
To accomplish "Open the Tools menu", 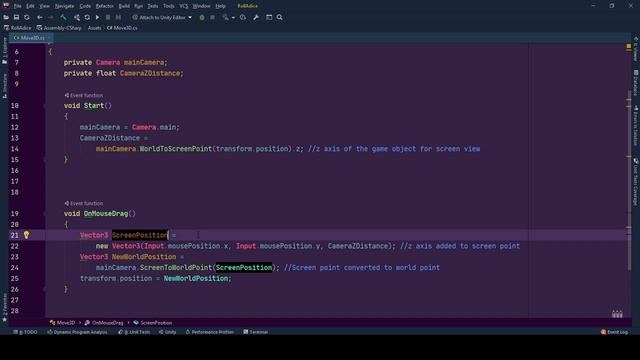I will (x=169, y=6).
